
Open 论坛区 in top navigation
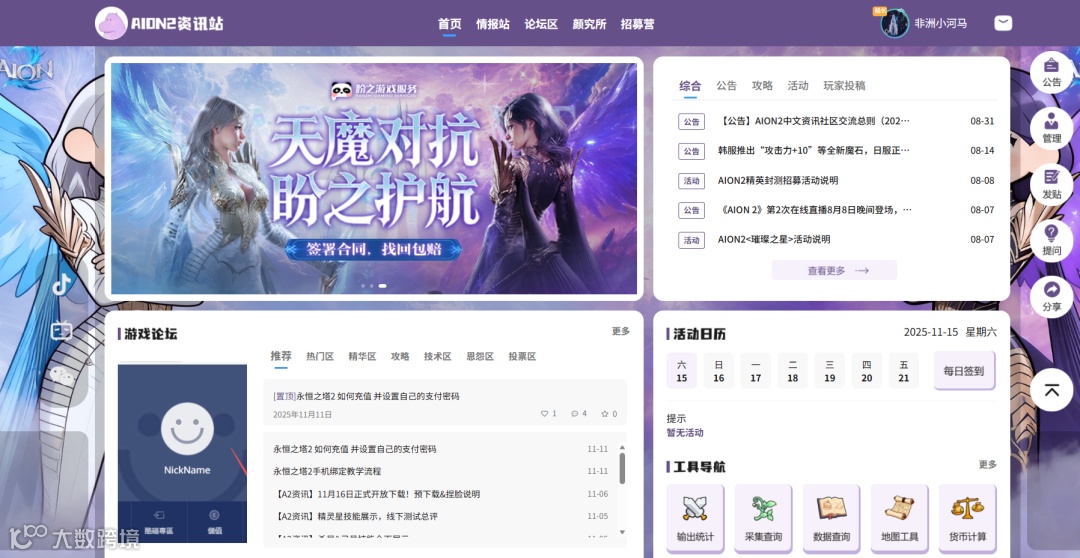(541, 24)
